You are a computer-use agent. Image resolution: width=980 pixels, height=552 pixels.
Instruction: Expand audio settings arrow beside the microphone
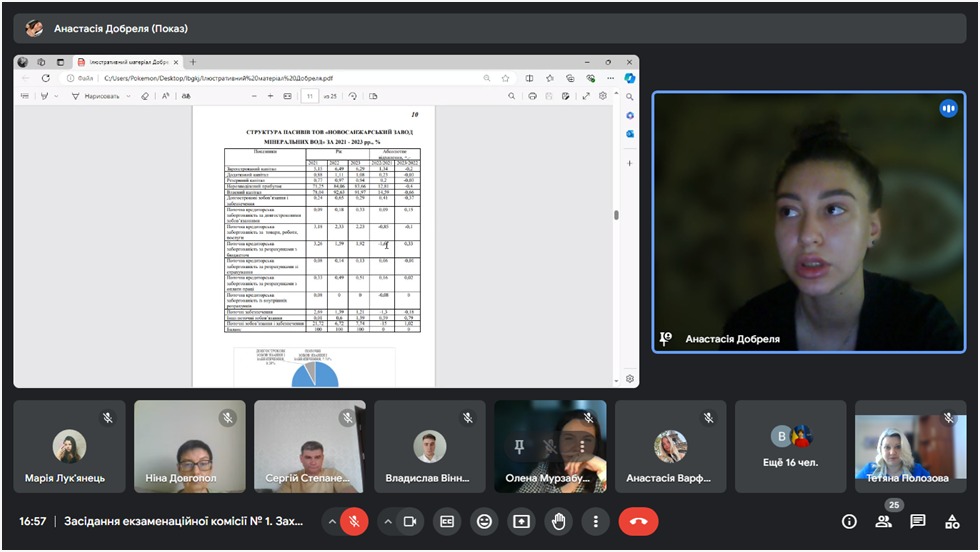click(x=330, y=521)
